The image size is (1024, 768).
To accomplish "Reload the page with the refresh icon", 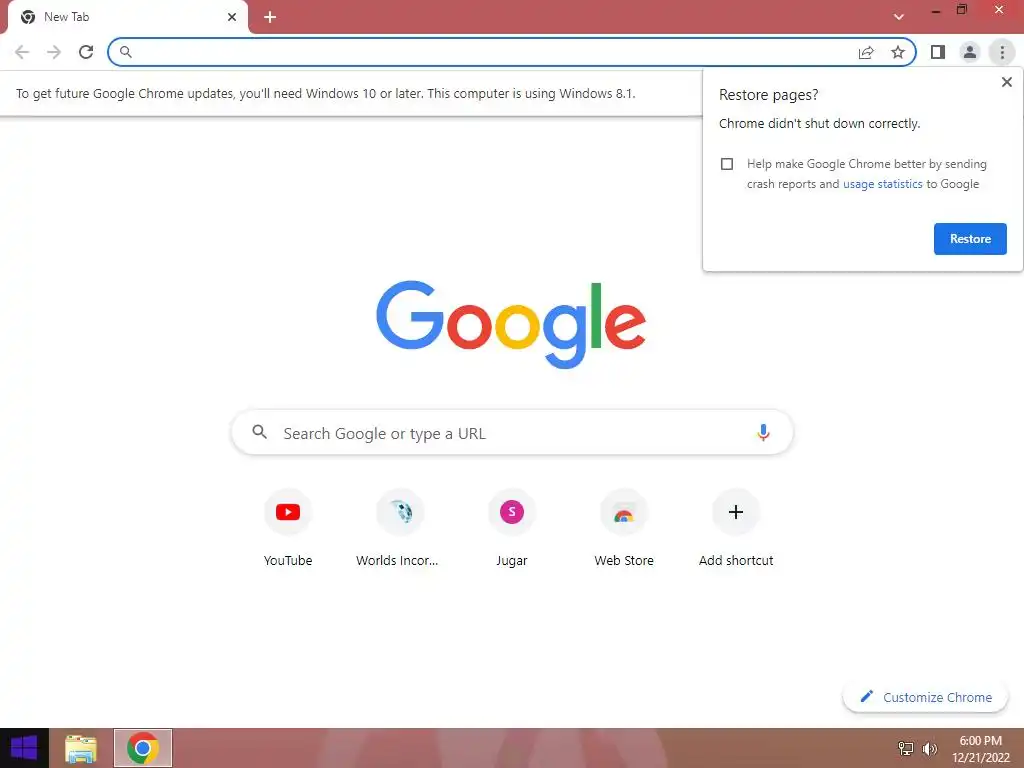I will 86,52.
